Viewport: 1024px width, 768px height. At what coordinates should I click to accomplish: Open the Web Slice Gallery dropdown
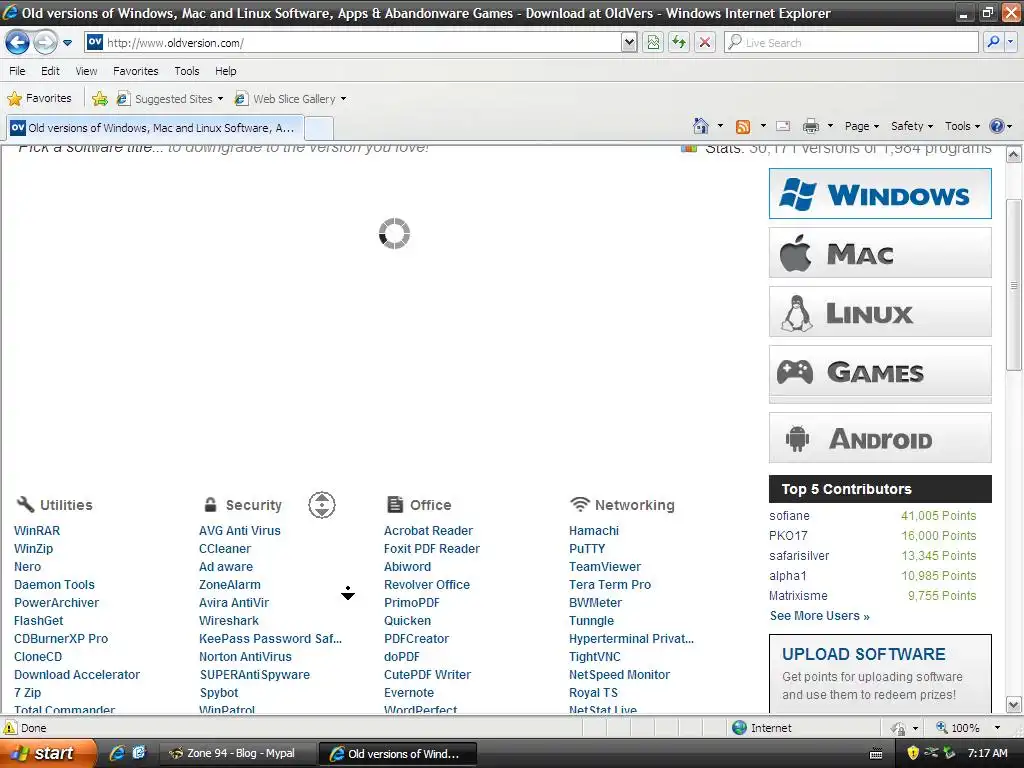click(x=291, y=99)
